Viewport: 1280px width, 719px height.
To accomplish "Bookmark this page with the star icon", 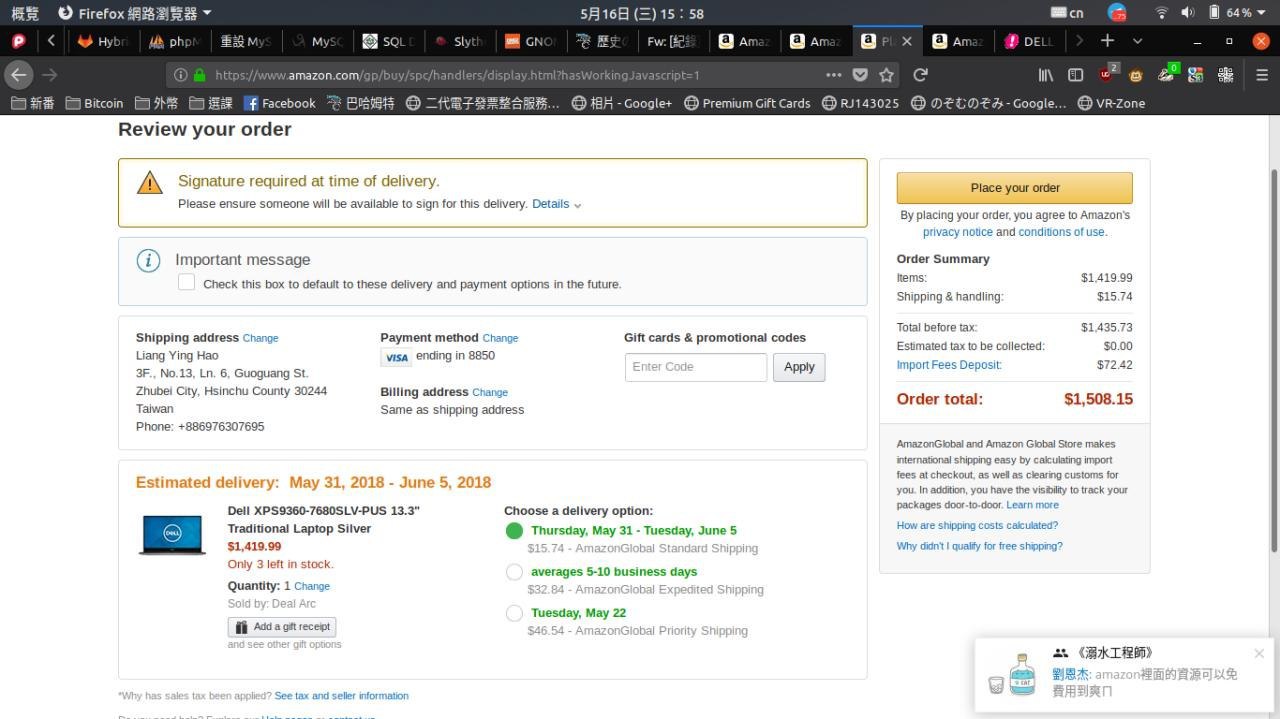I will click(886, 75).
